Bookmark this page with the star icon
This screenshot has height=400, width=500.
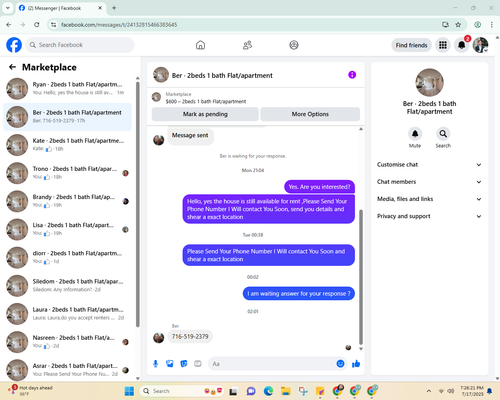pyautogui.click(x=458, y=25)
